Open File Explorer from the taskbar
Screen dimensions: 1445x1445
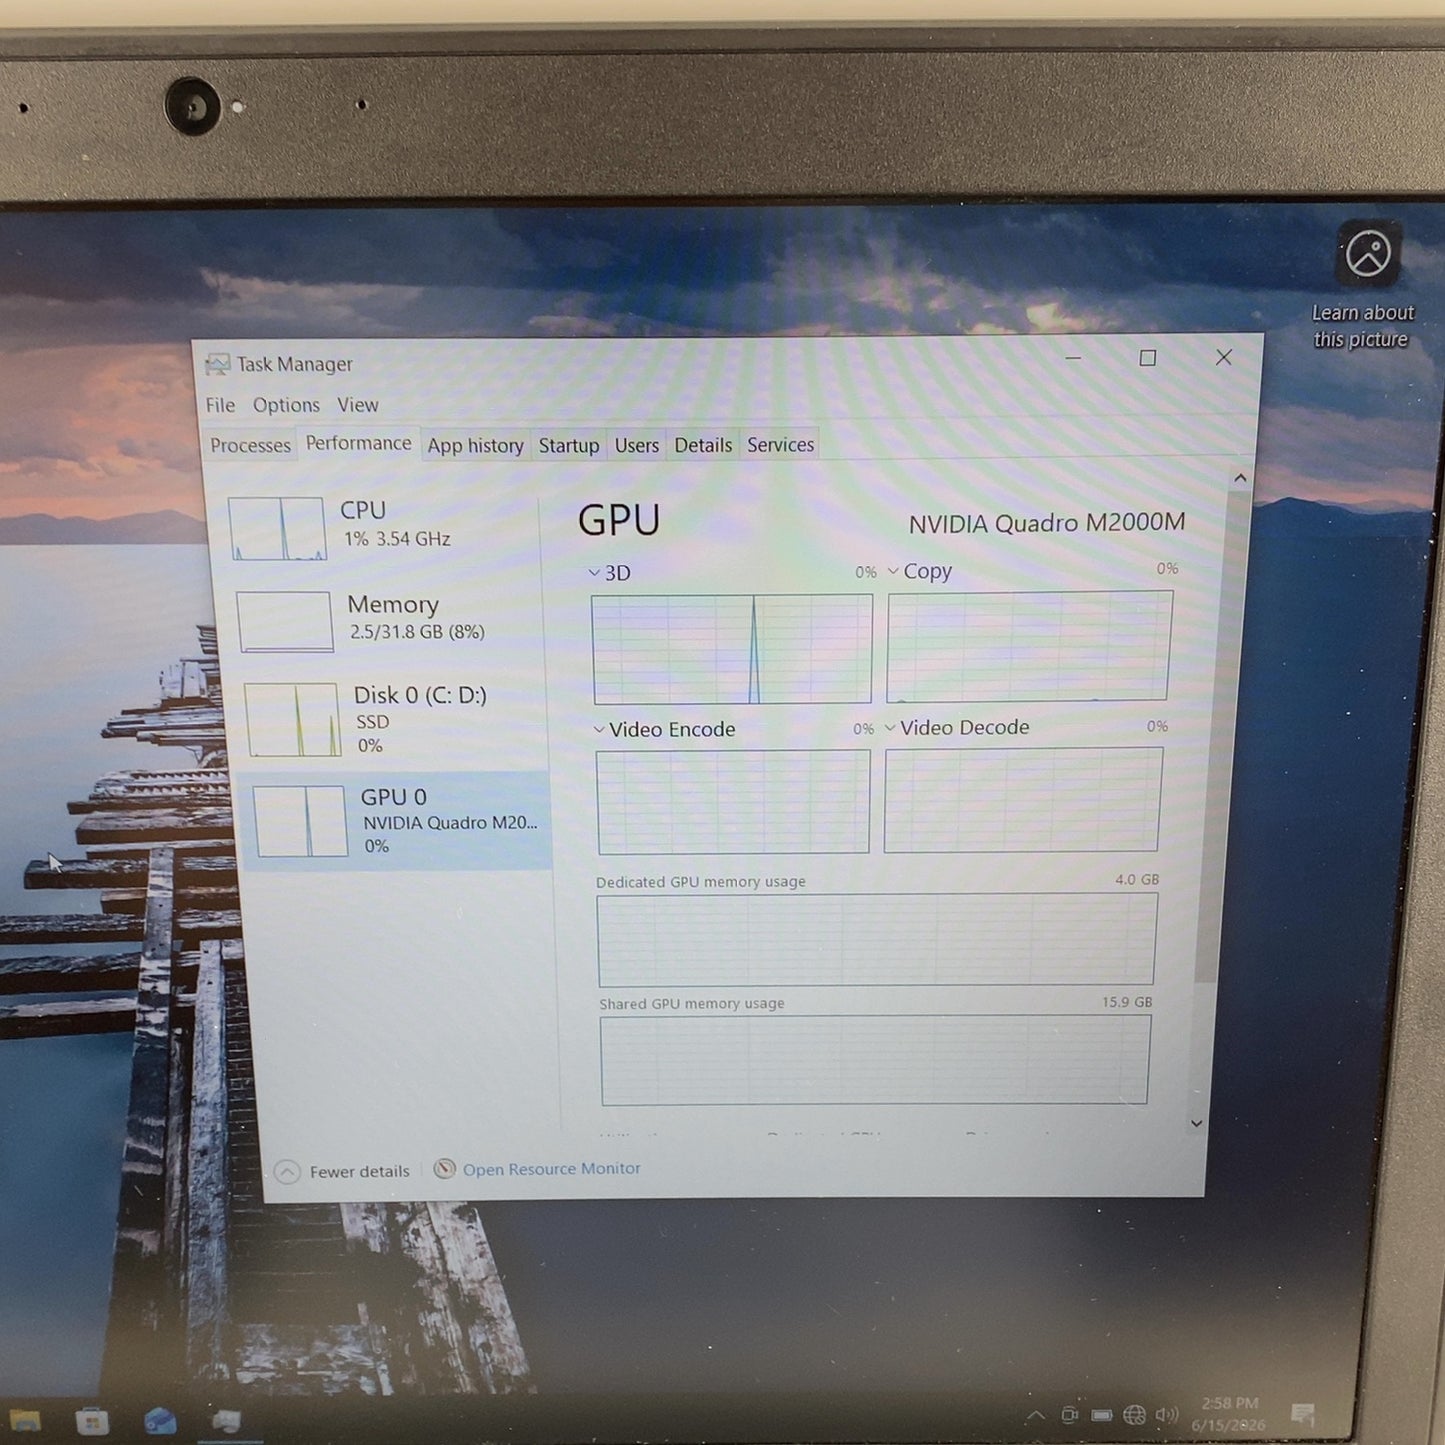(x=25, y=1420)
